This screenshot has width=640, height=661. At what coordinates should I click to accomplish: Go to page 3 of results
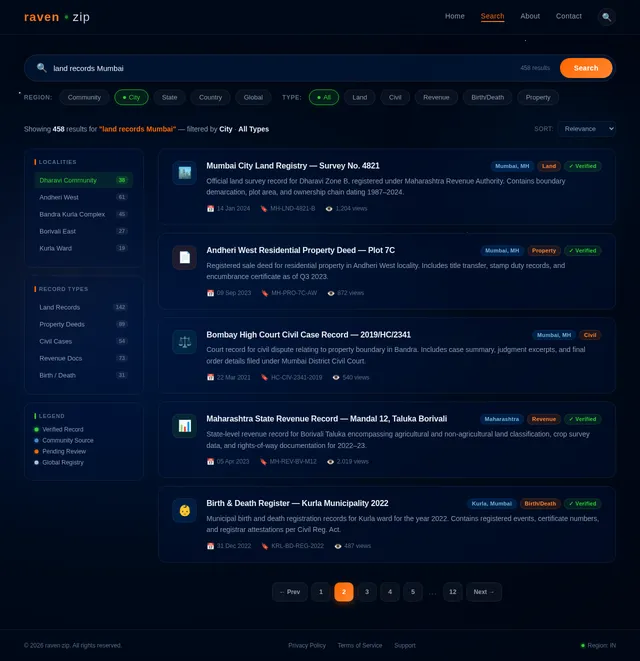click(x=367, y=592)
